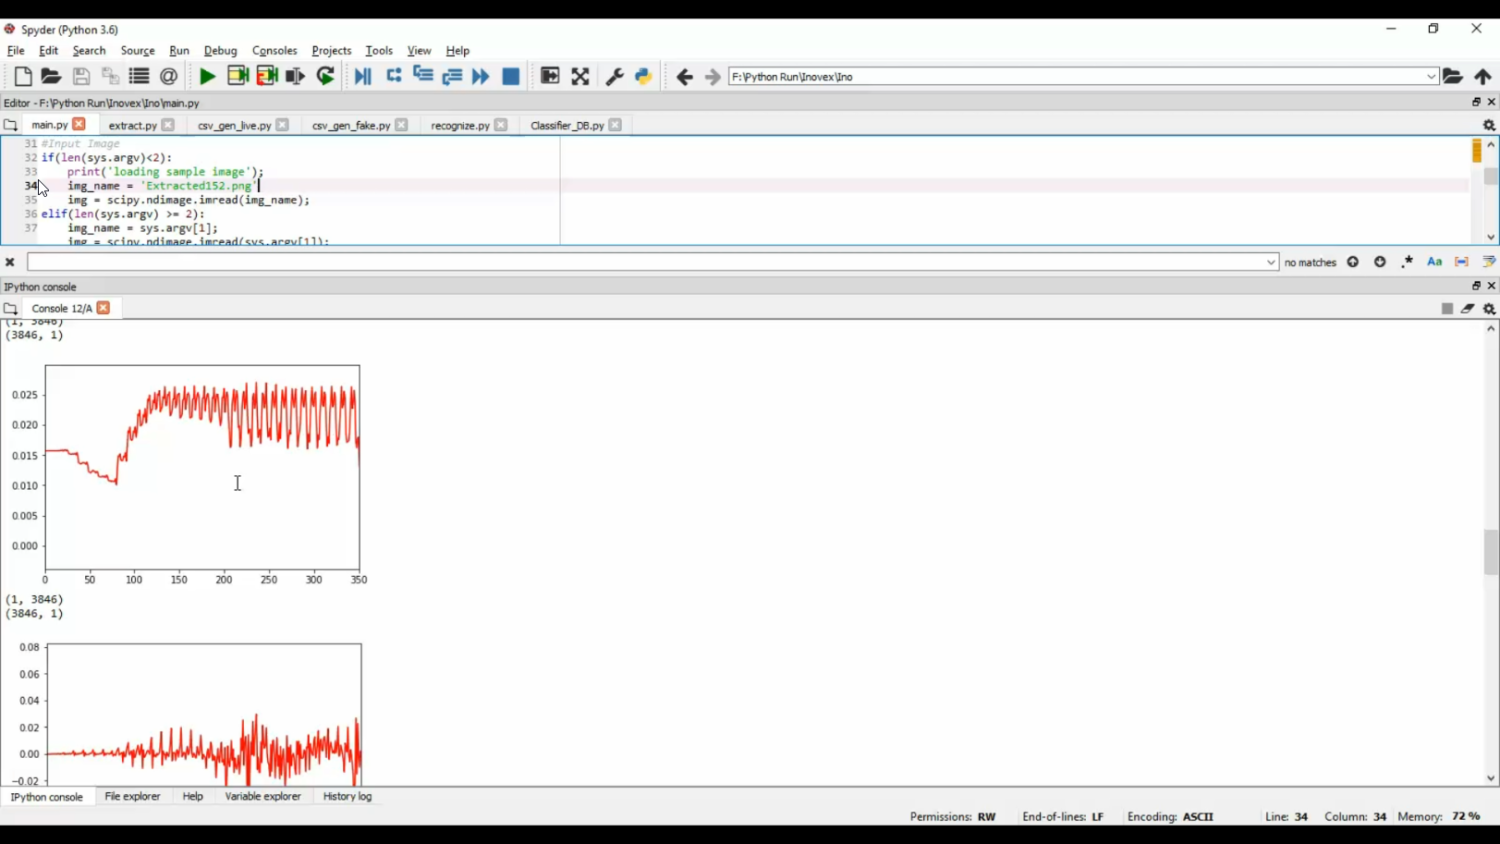Viewport: 1500px width, 844px height.
Task: Click the Run current cell icon
Action: [x=237, y=77]
